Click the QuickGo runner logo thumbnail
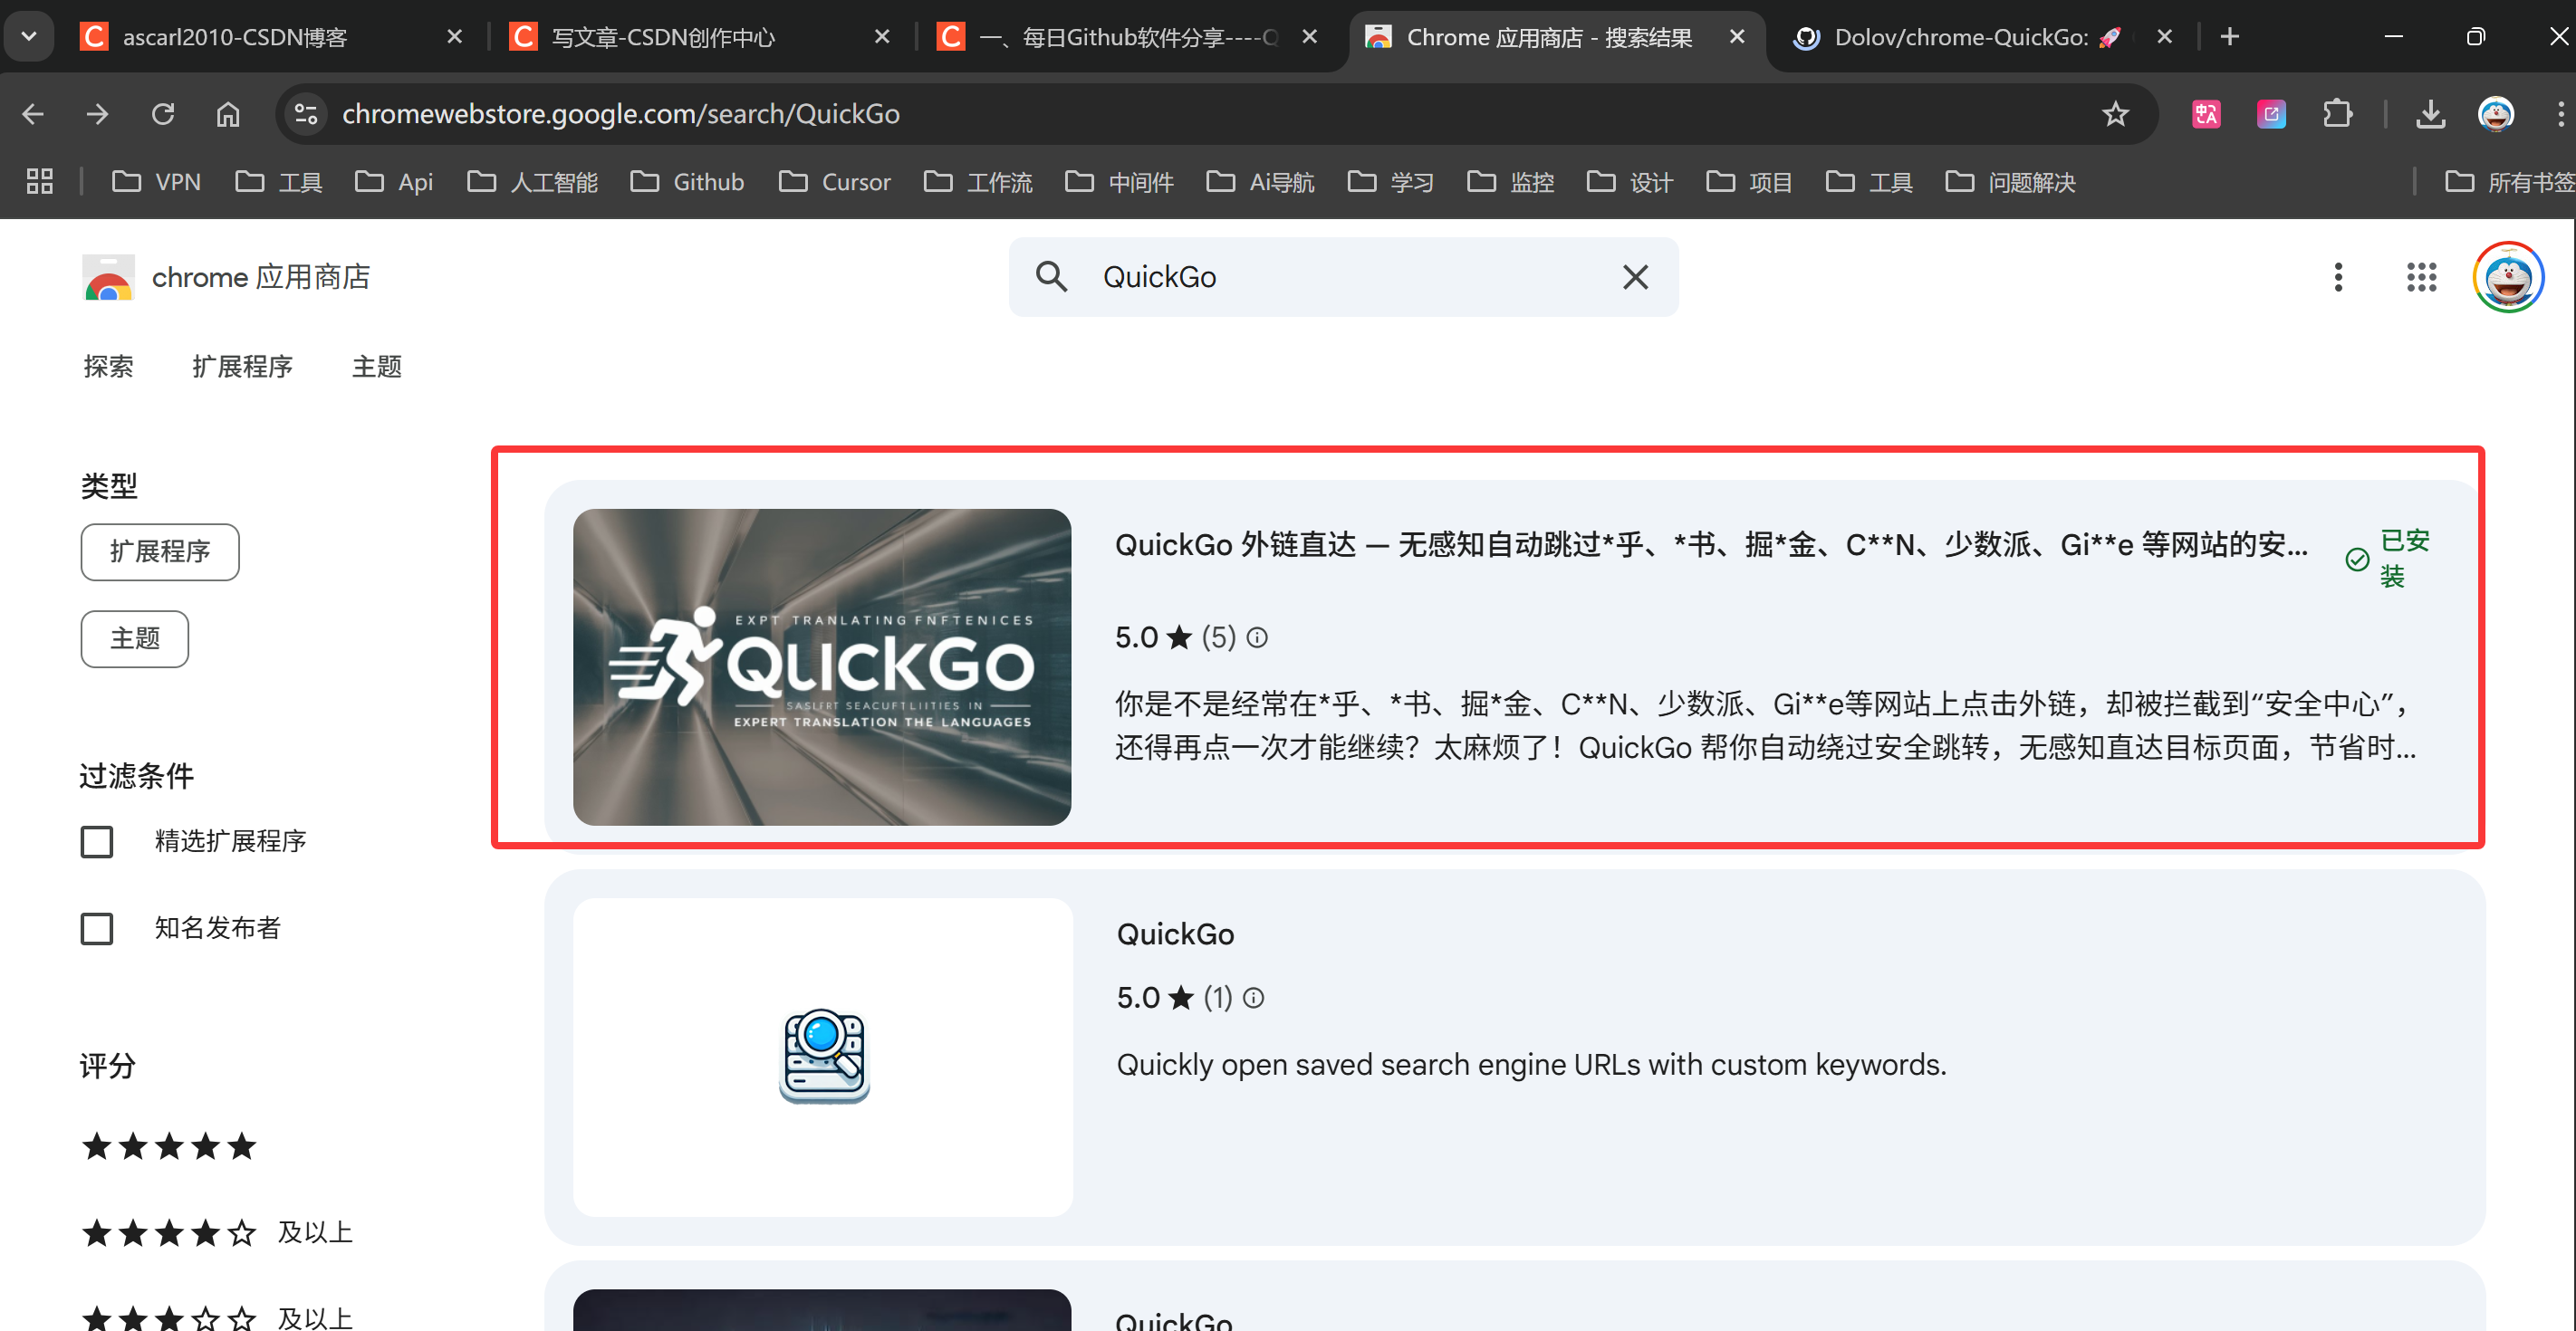Image resolution: width=2576 pixels, height=1331 pixels. [821, 667]
